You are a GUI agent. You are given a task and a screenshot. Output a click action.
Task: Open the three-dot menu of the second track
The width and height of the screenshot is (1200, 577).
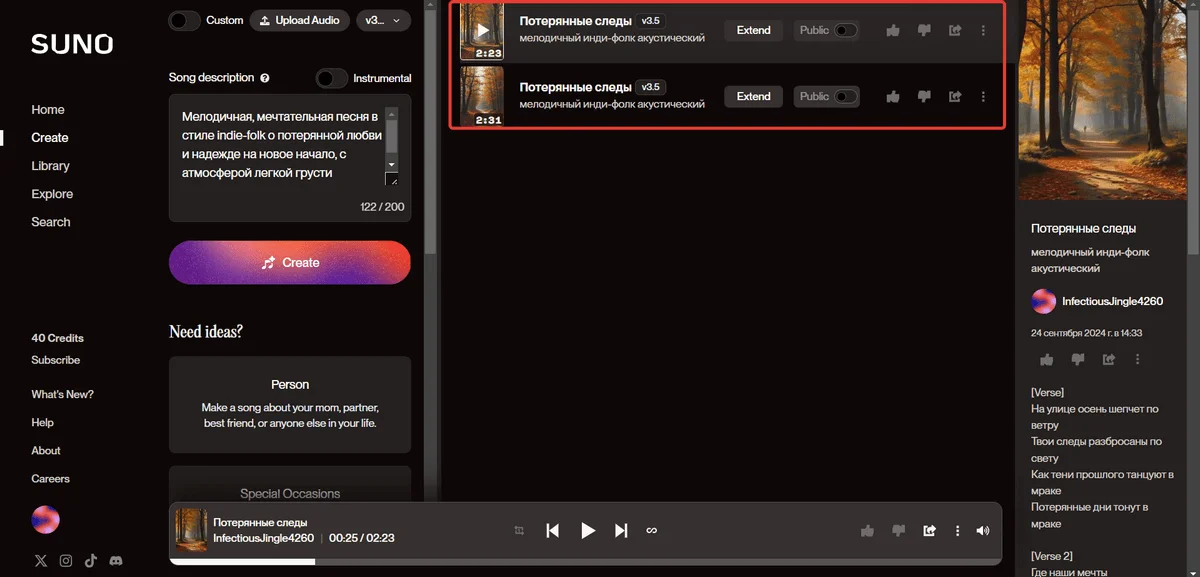pyautogui.click(x=983, y=97)
